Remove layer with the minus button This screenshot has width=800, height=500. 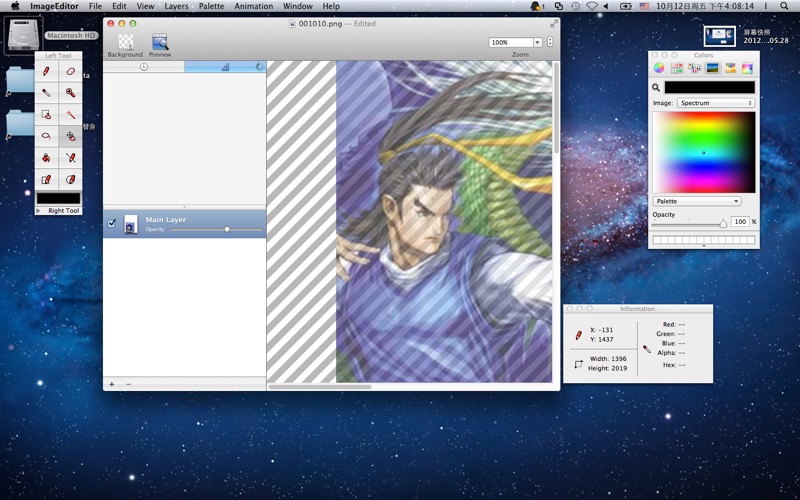click(128, 384)
